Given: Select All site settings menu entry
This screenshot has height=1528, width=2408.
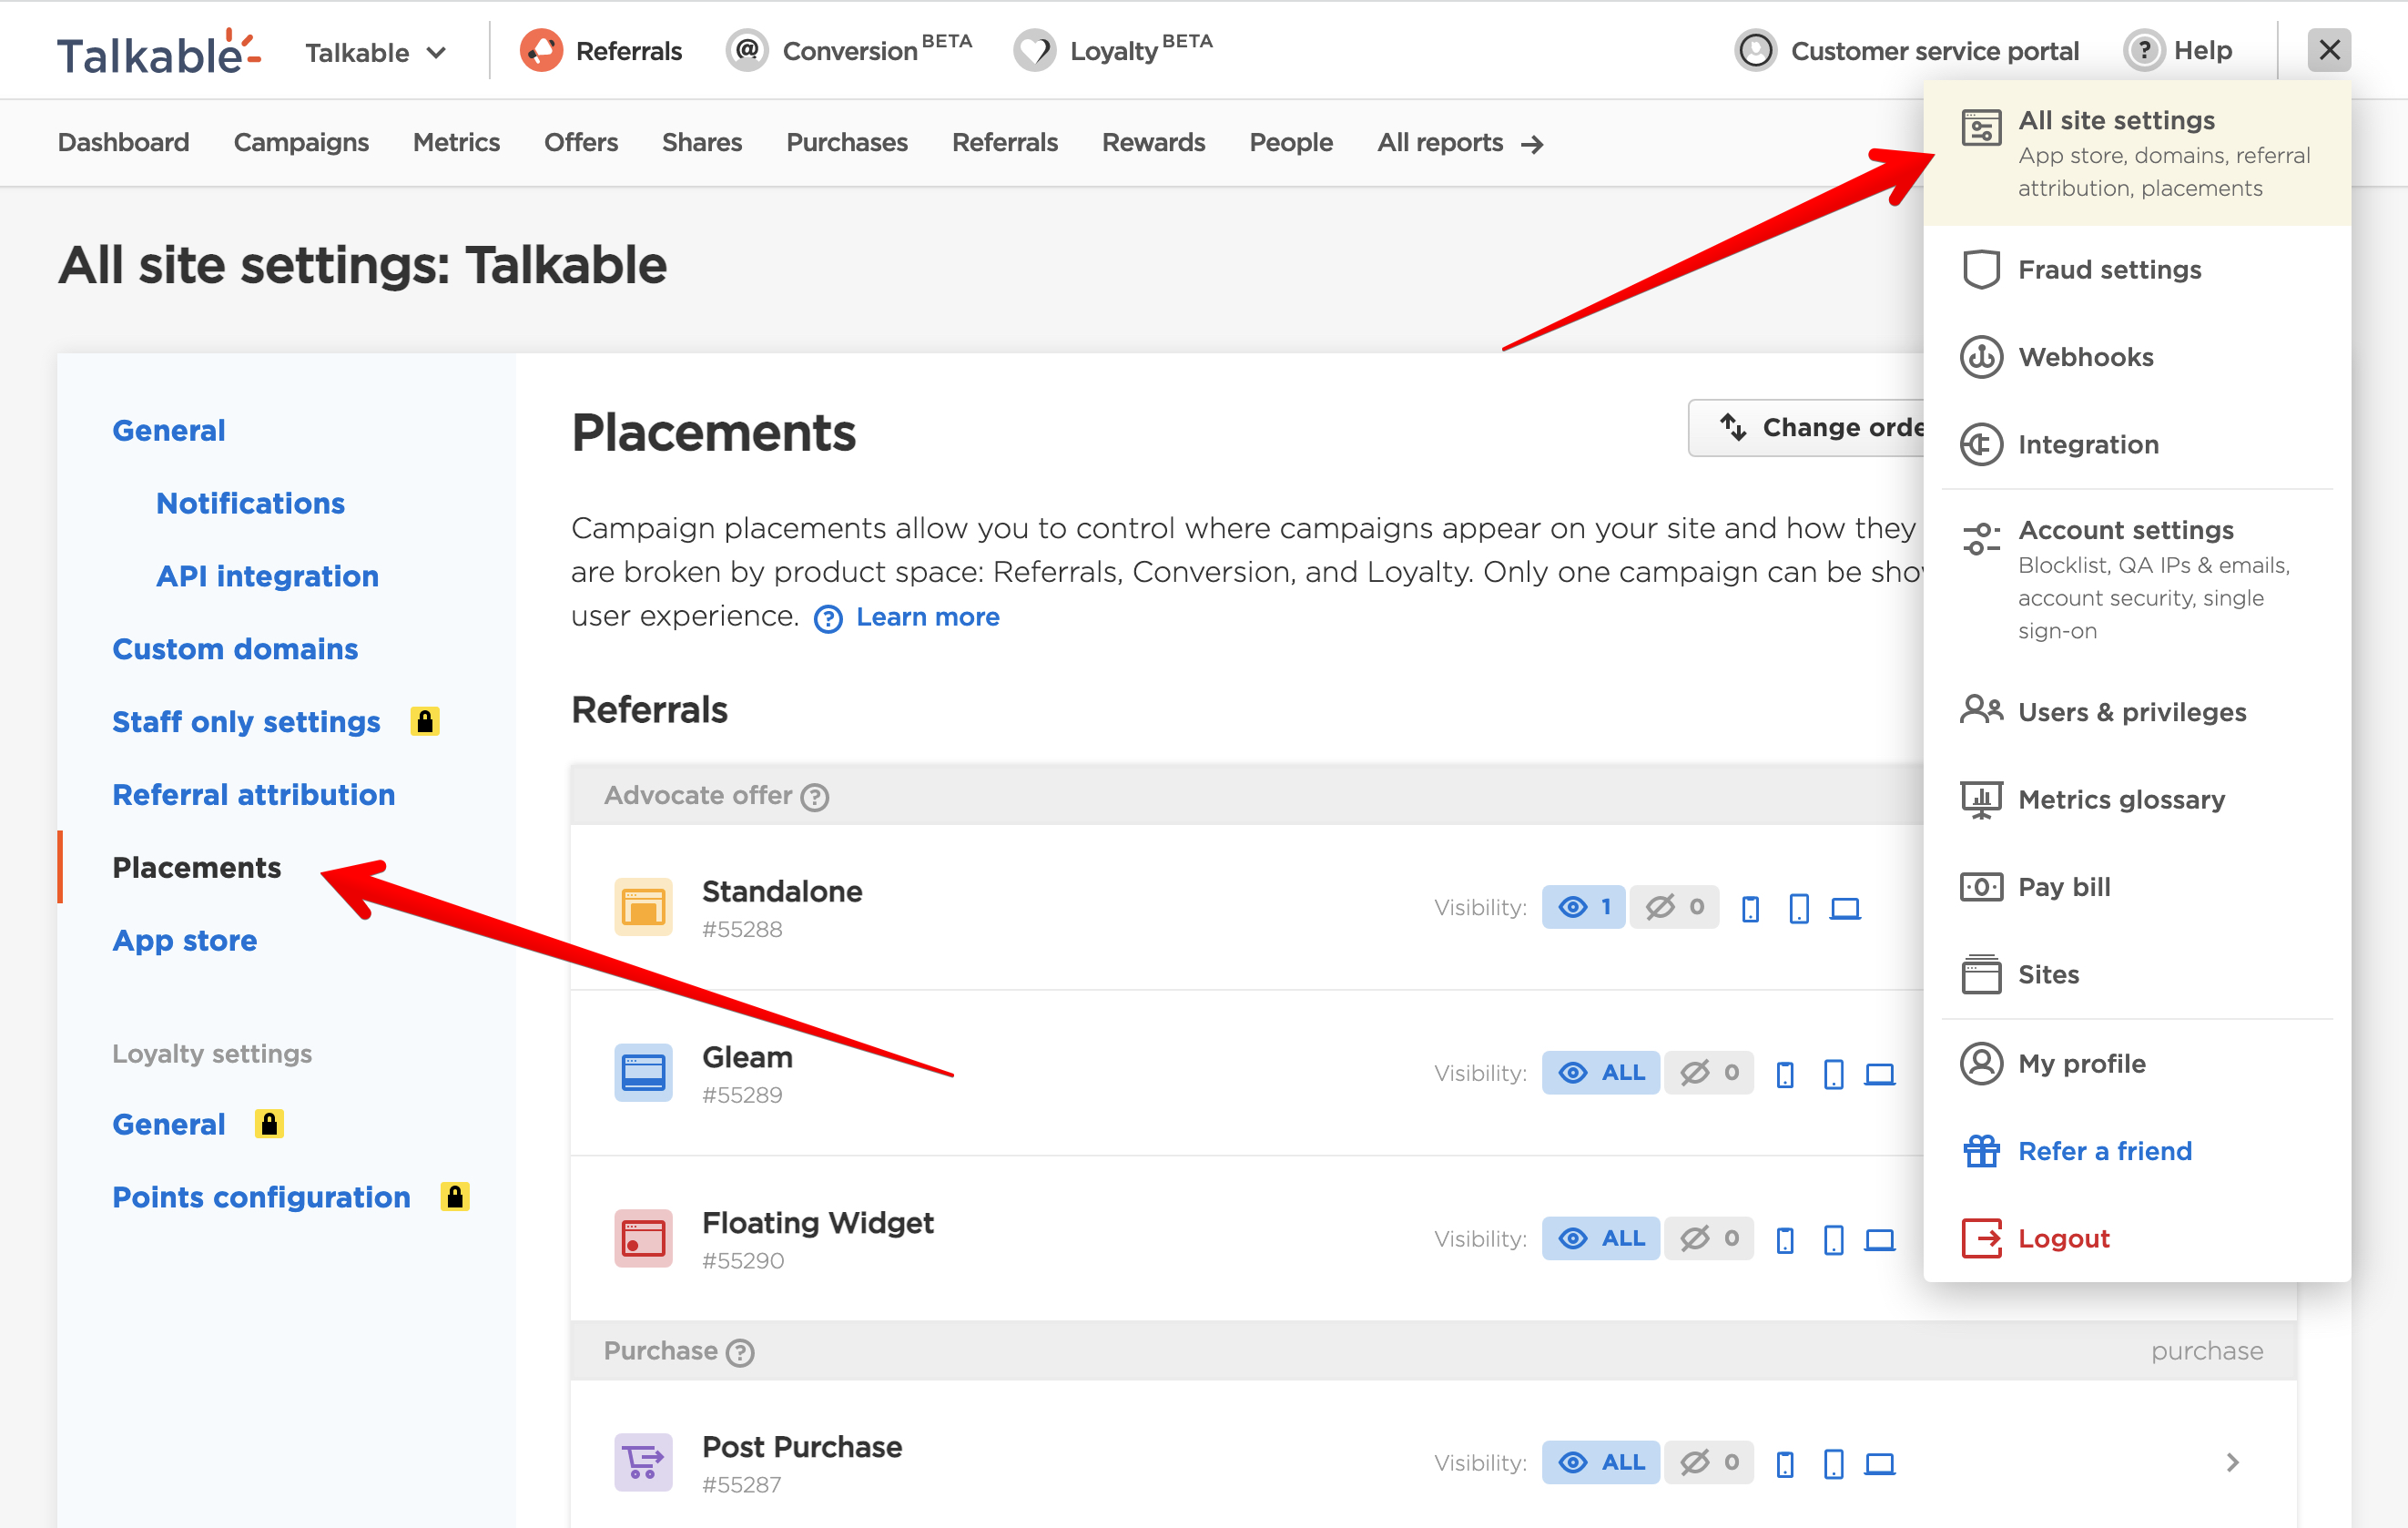Looking at the screenshot, I should tap(2137, 153).
